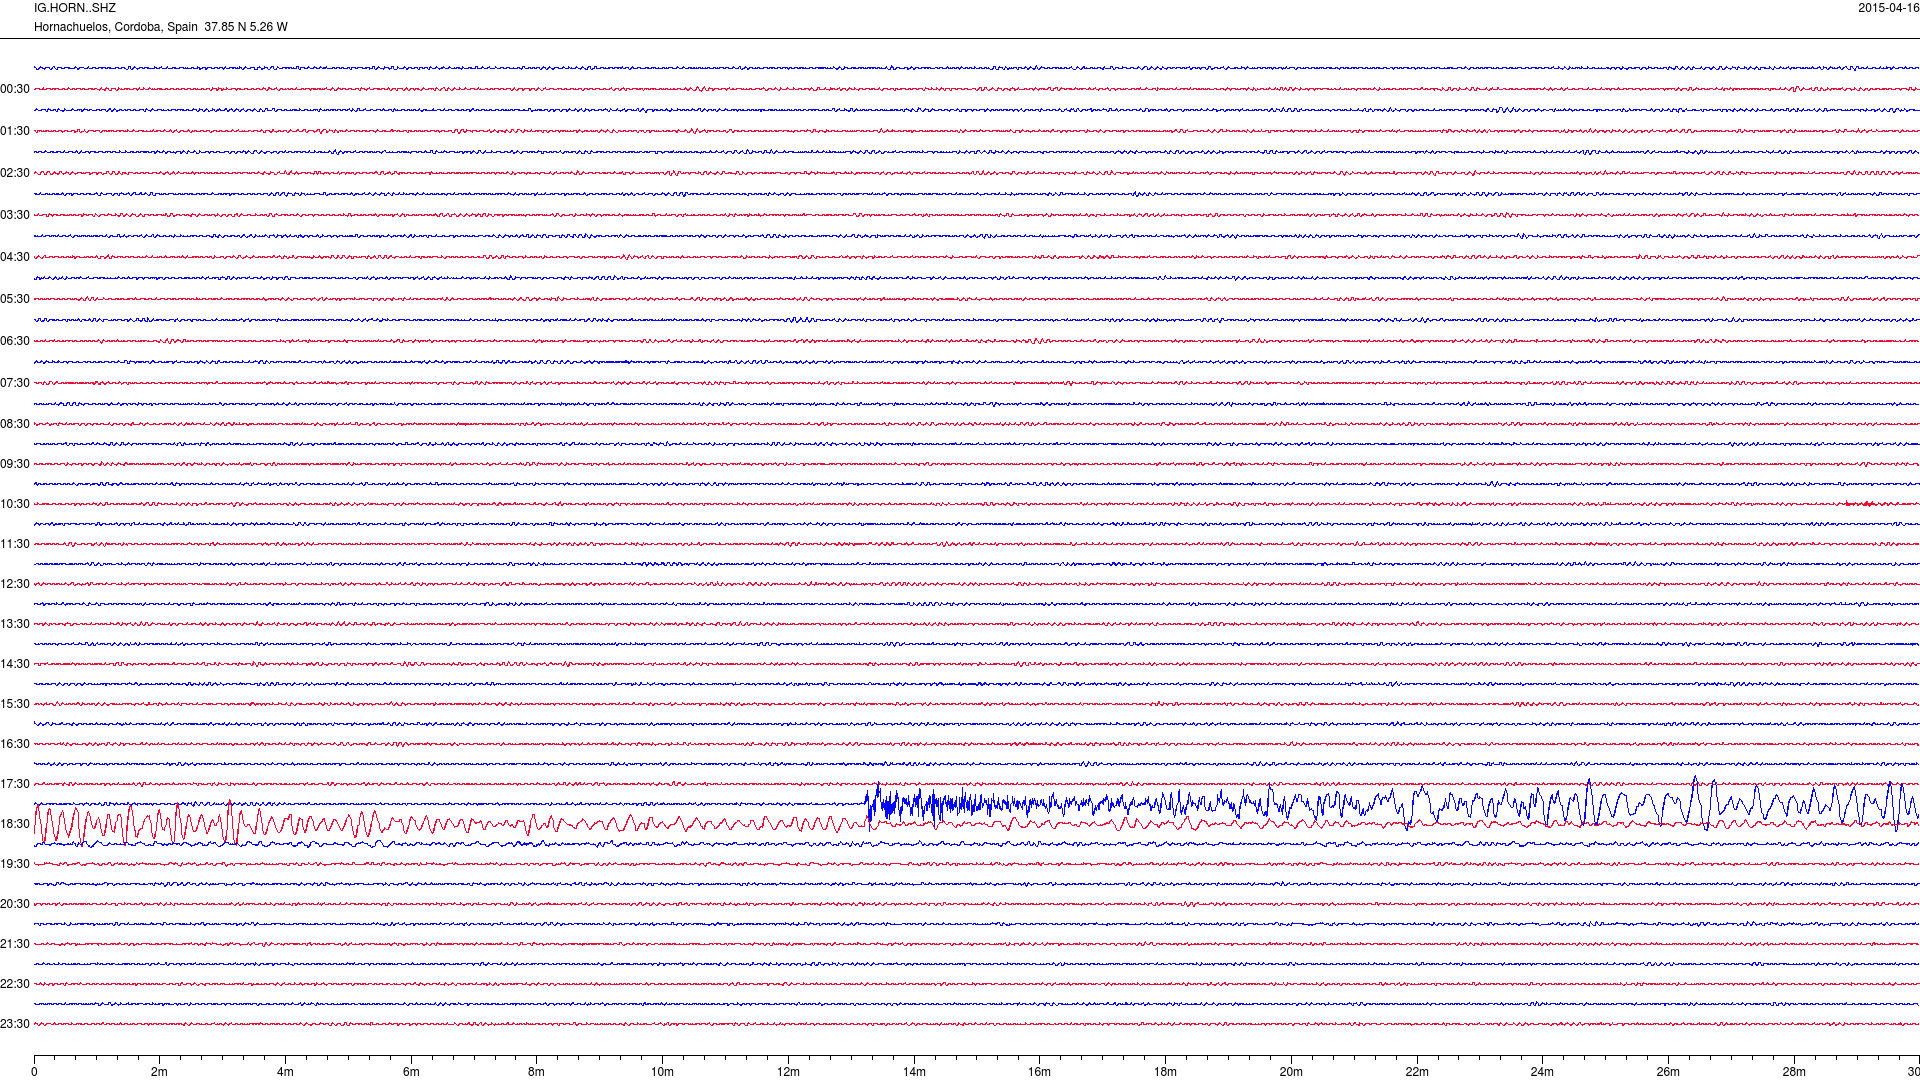Select the 23:30 time label
Screen dimensions: 1920x1080
pos(15,1024)
